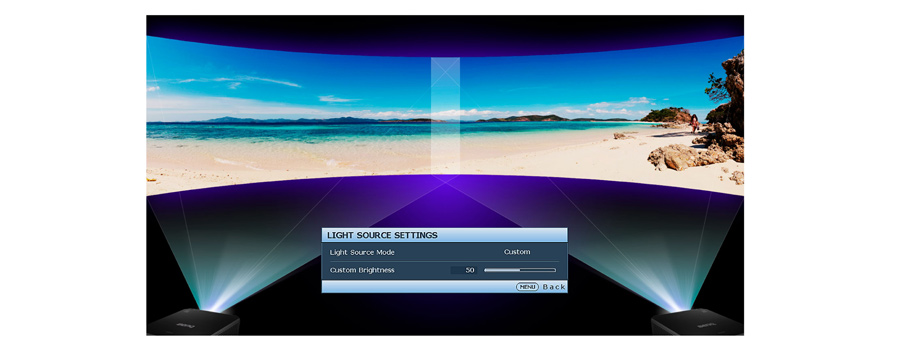Image resolution: width=900 pixels, height=360 pixels.
Task: Open the Custom mode value selector
Action: [x=517, y=251]
